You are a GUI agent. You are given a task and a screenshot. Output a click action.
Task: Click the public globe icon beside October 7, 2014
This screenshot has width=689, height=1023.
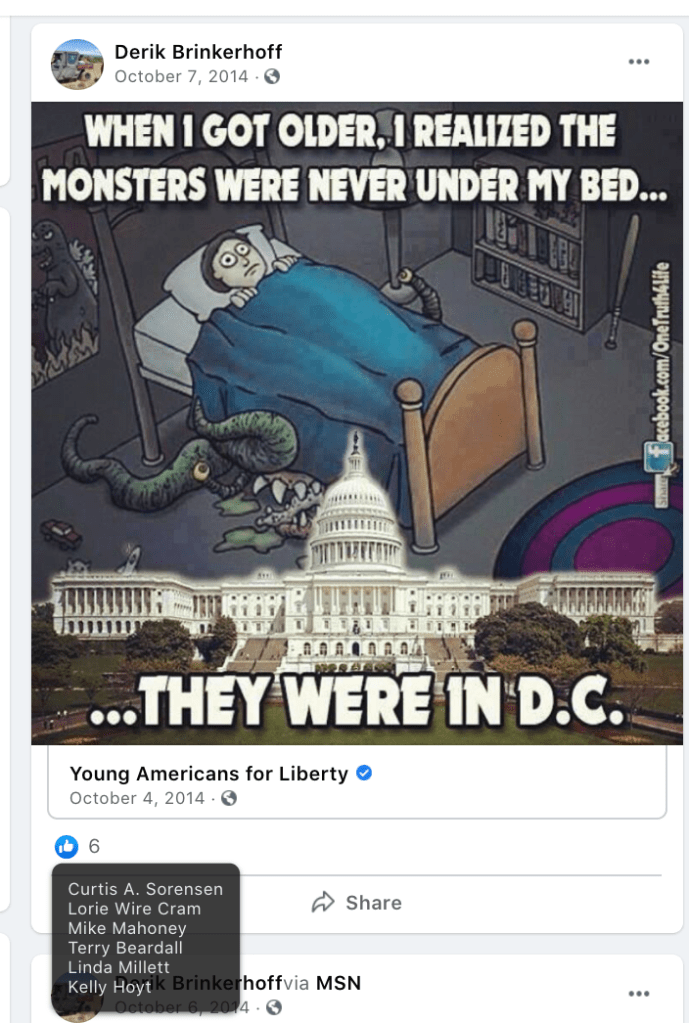coord(272,76)
